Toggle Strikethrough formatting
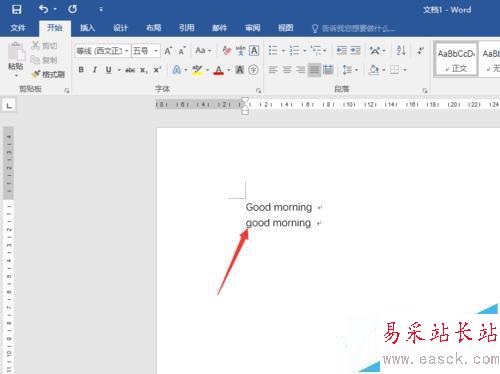The image size is (500, 374). point(130,70)
